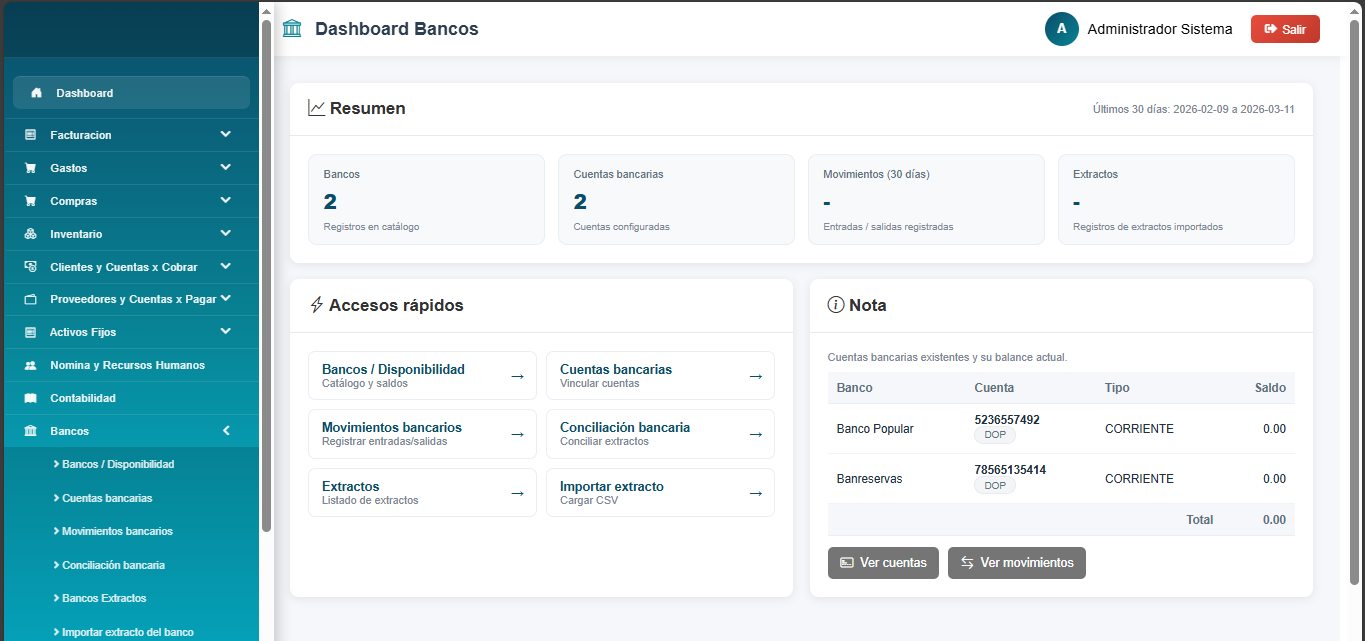This screenshot has width=1365, height=641.
Task: Click the user avatar circle labeled A
Action: pyautogui.click(x=1061, y=29)
